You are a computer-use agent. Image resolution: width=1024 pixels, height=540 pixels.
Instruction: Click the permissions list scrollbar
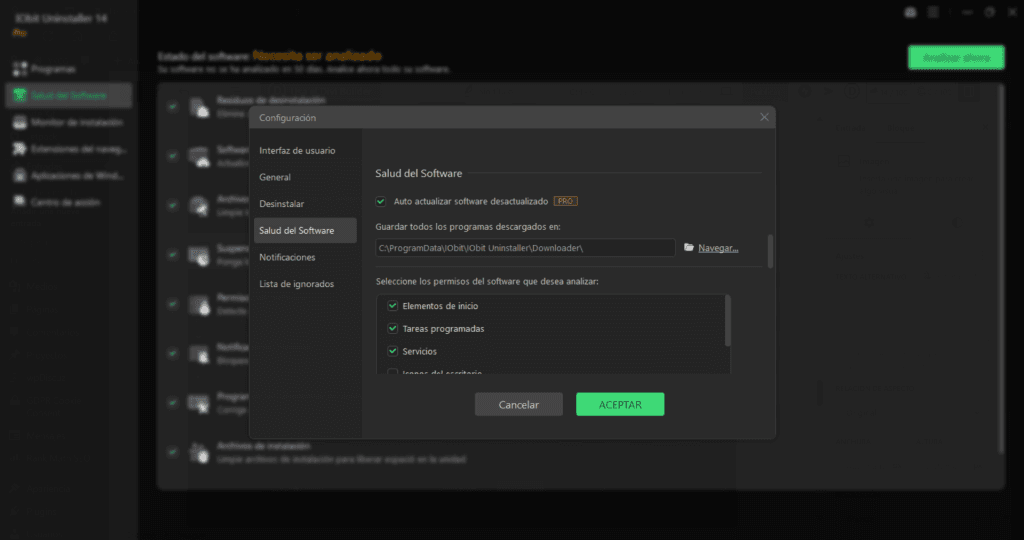tap(728, 321)
